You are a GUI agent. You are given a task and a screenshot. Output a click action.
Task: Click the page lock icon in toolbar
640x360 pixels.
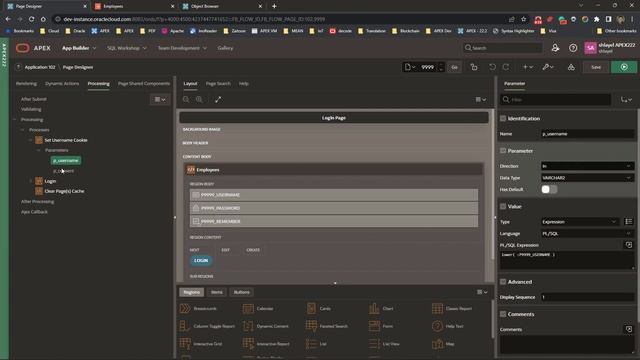tap(474, 67)
